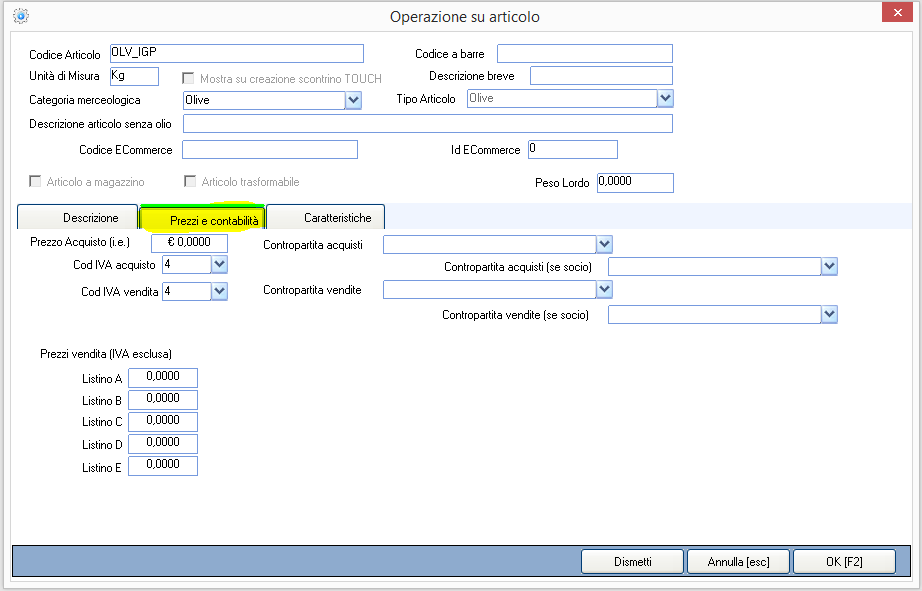The image size is (922, 591).
Task: Open the Cod IVA vendita dropdown
Action: [219, 291]
